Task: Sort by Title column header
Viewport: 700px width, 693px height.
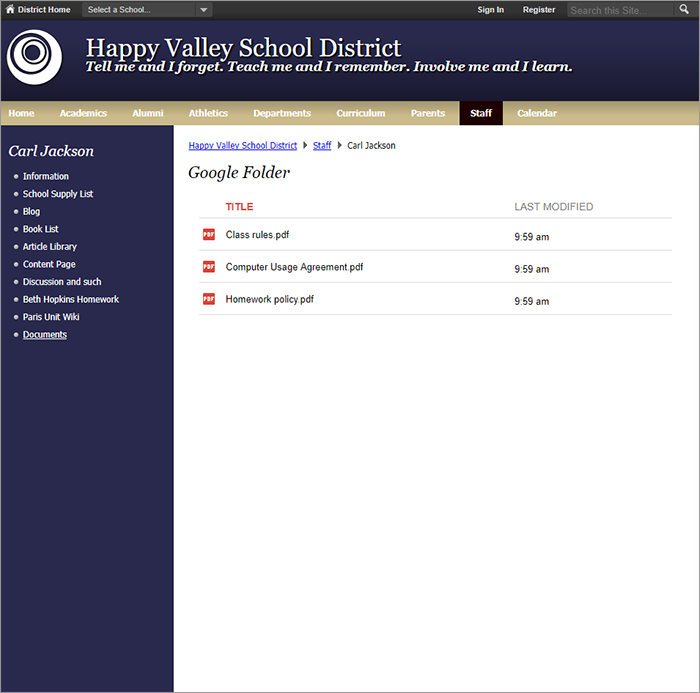Action: 239,207
